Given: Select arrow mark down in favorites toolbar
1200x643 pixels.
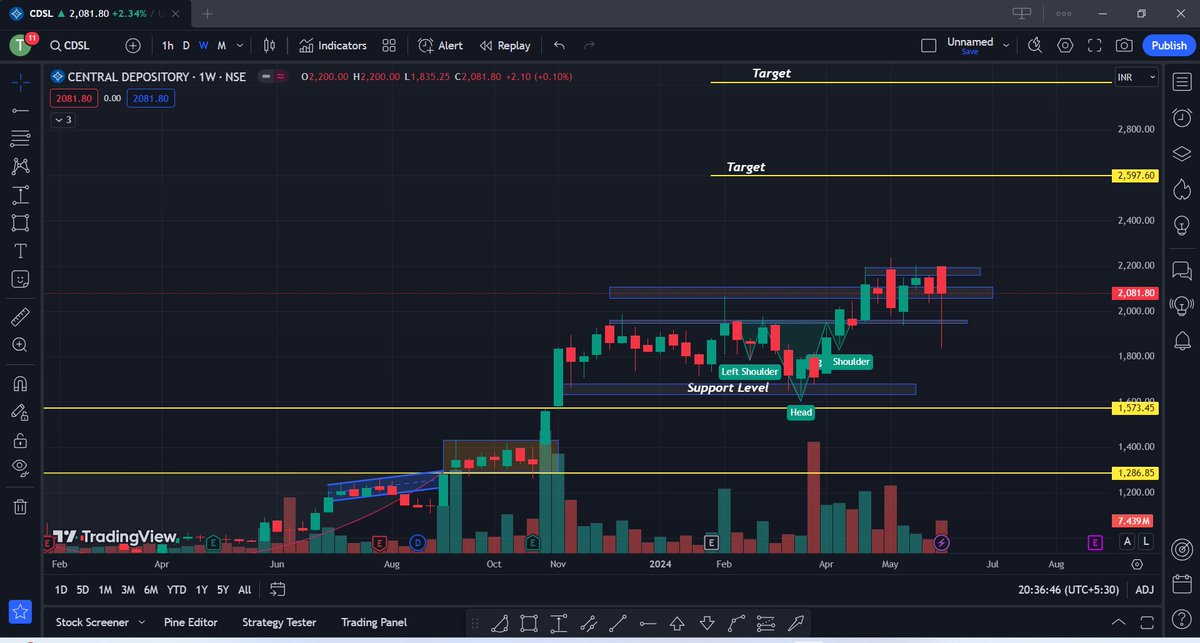Looking at the screenshot, I should tap(707, 623).
